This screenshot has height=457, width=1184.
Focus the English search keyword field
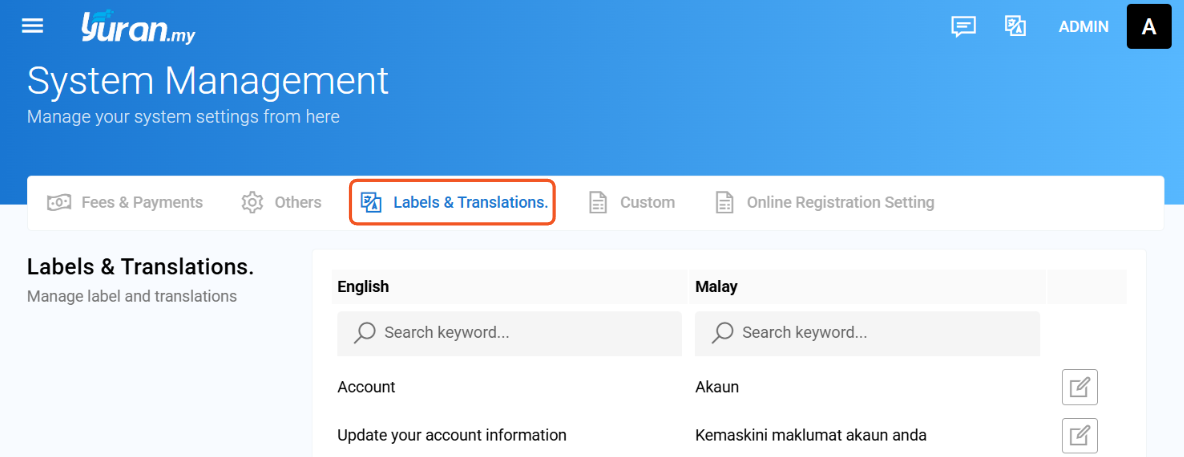[510, 333]
